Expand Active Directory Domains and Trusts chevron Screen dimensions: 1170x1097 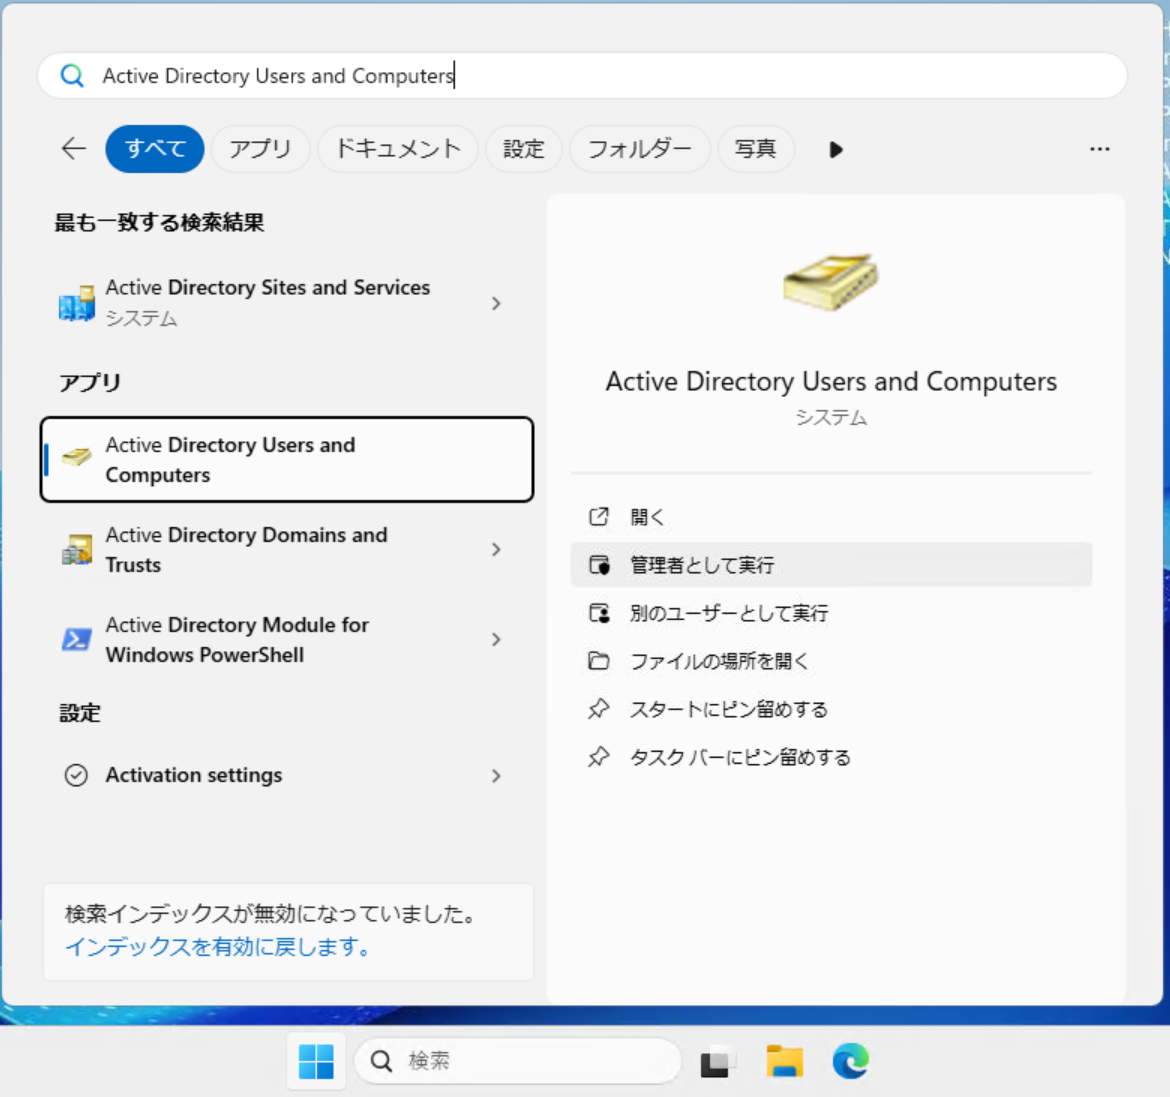pyautogui.click(x=496, y=550)
